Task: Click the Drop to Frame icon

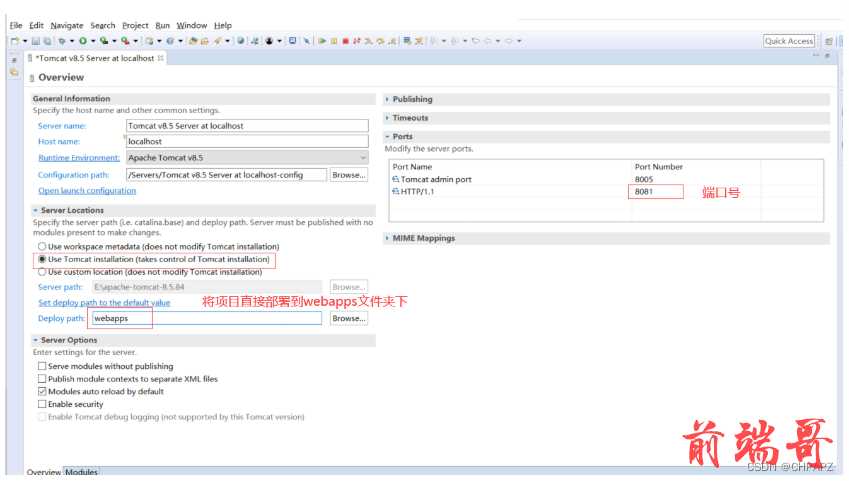Action: tap(407, 41)
